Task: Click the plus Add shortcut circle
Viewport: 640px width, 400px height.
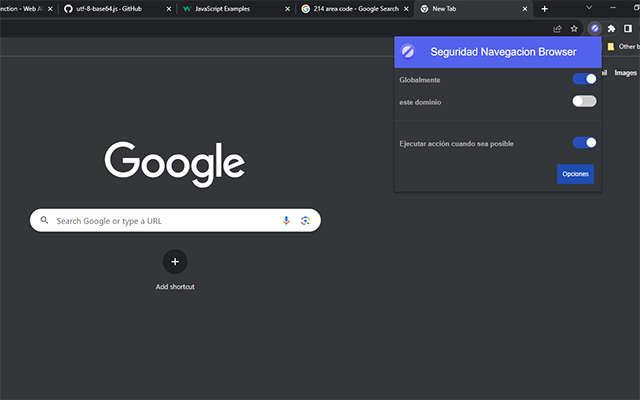Action: point(175,262)
